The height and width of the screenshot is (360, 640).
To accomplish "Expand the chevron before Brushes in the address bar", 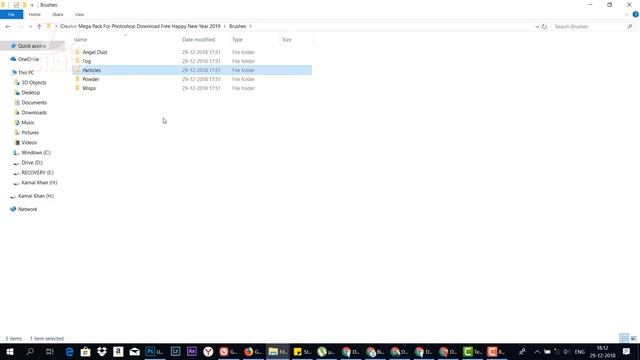I will [224, 26].
